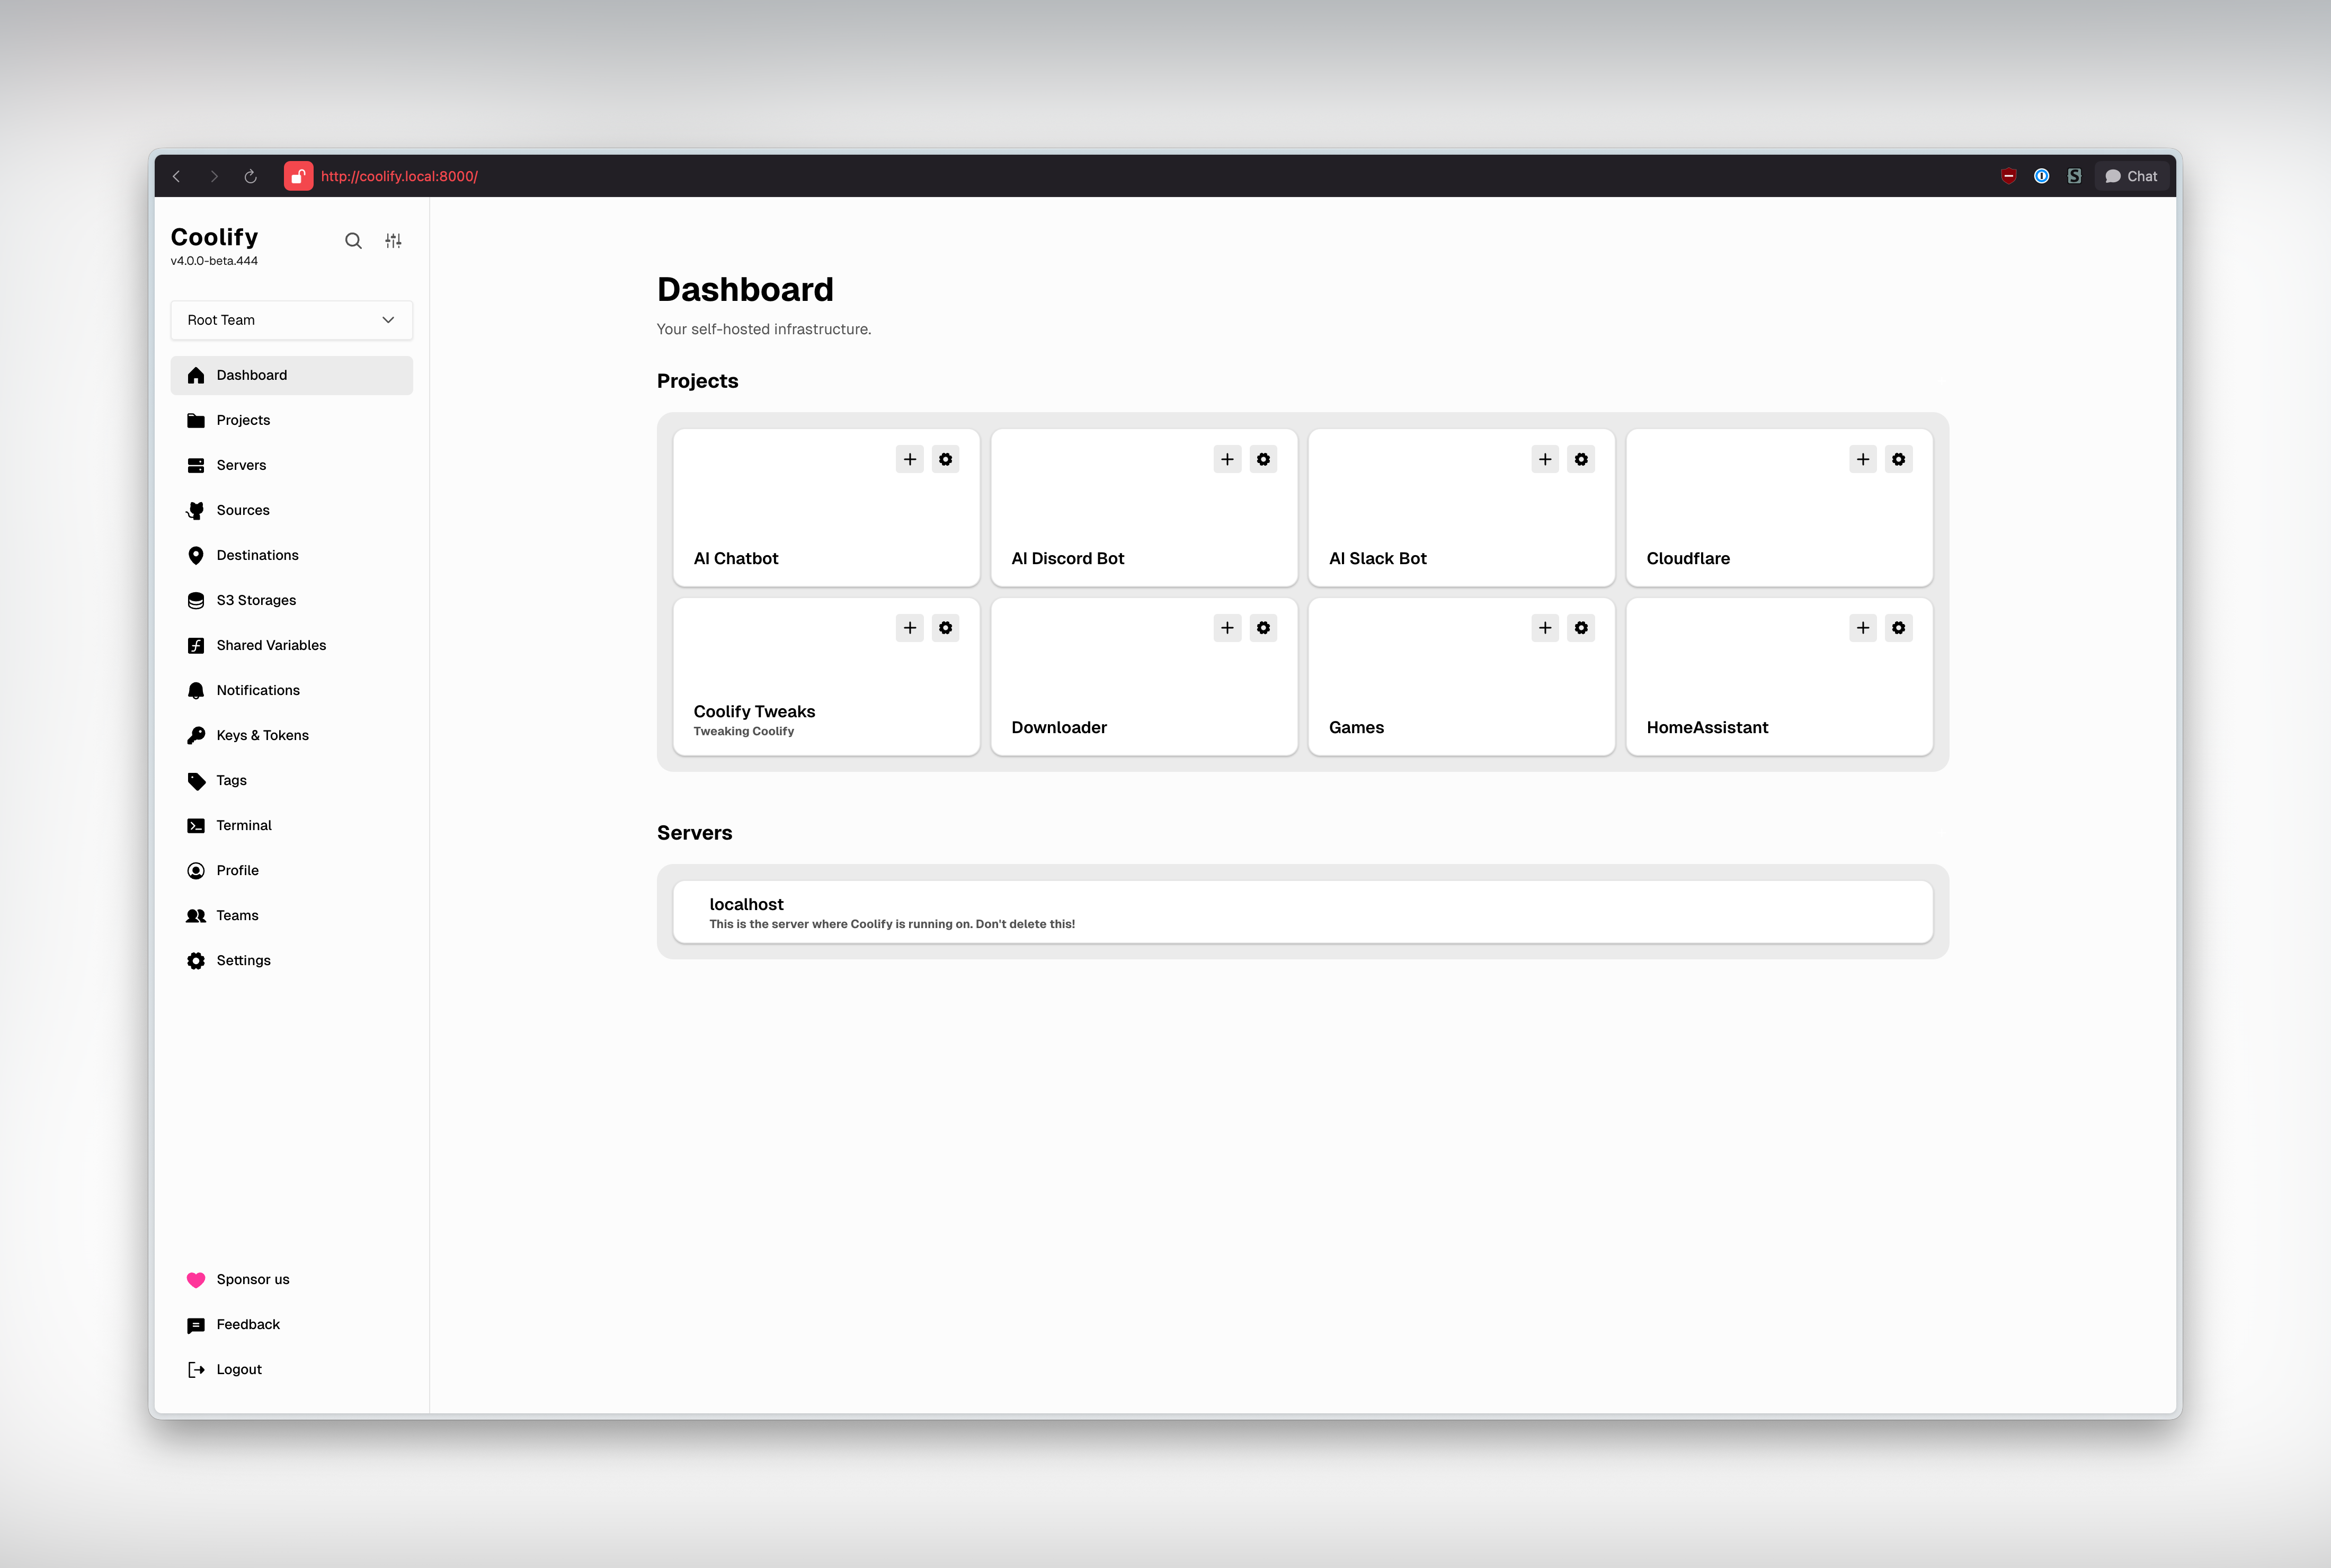Select the Sources sidebar icon
2331x1568 pixels.
click(196, 510)
